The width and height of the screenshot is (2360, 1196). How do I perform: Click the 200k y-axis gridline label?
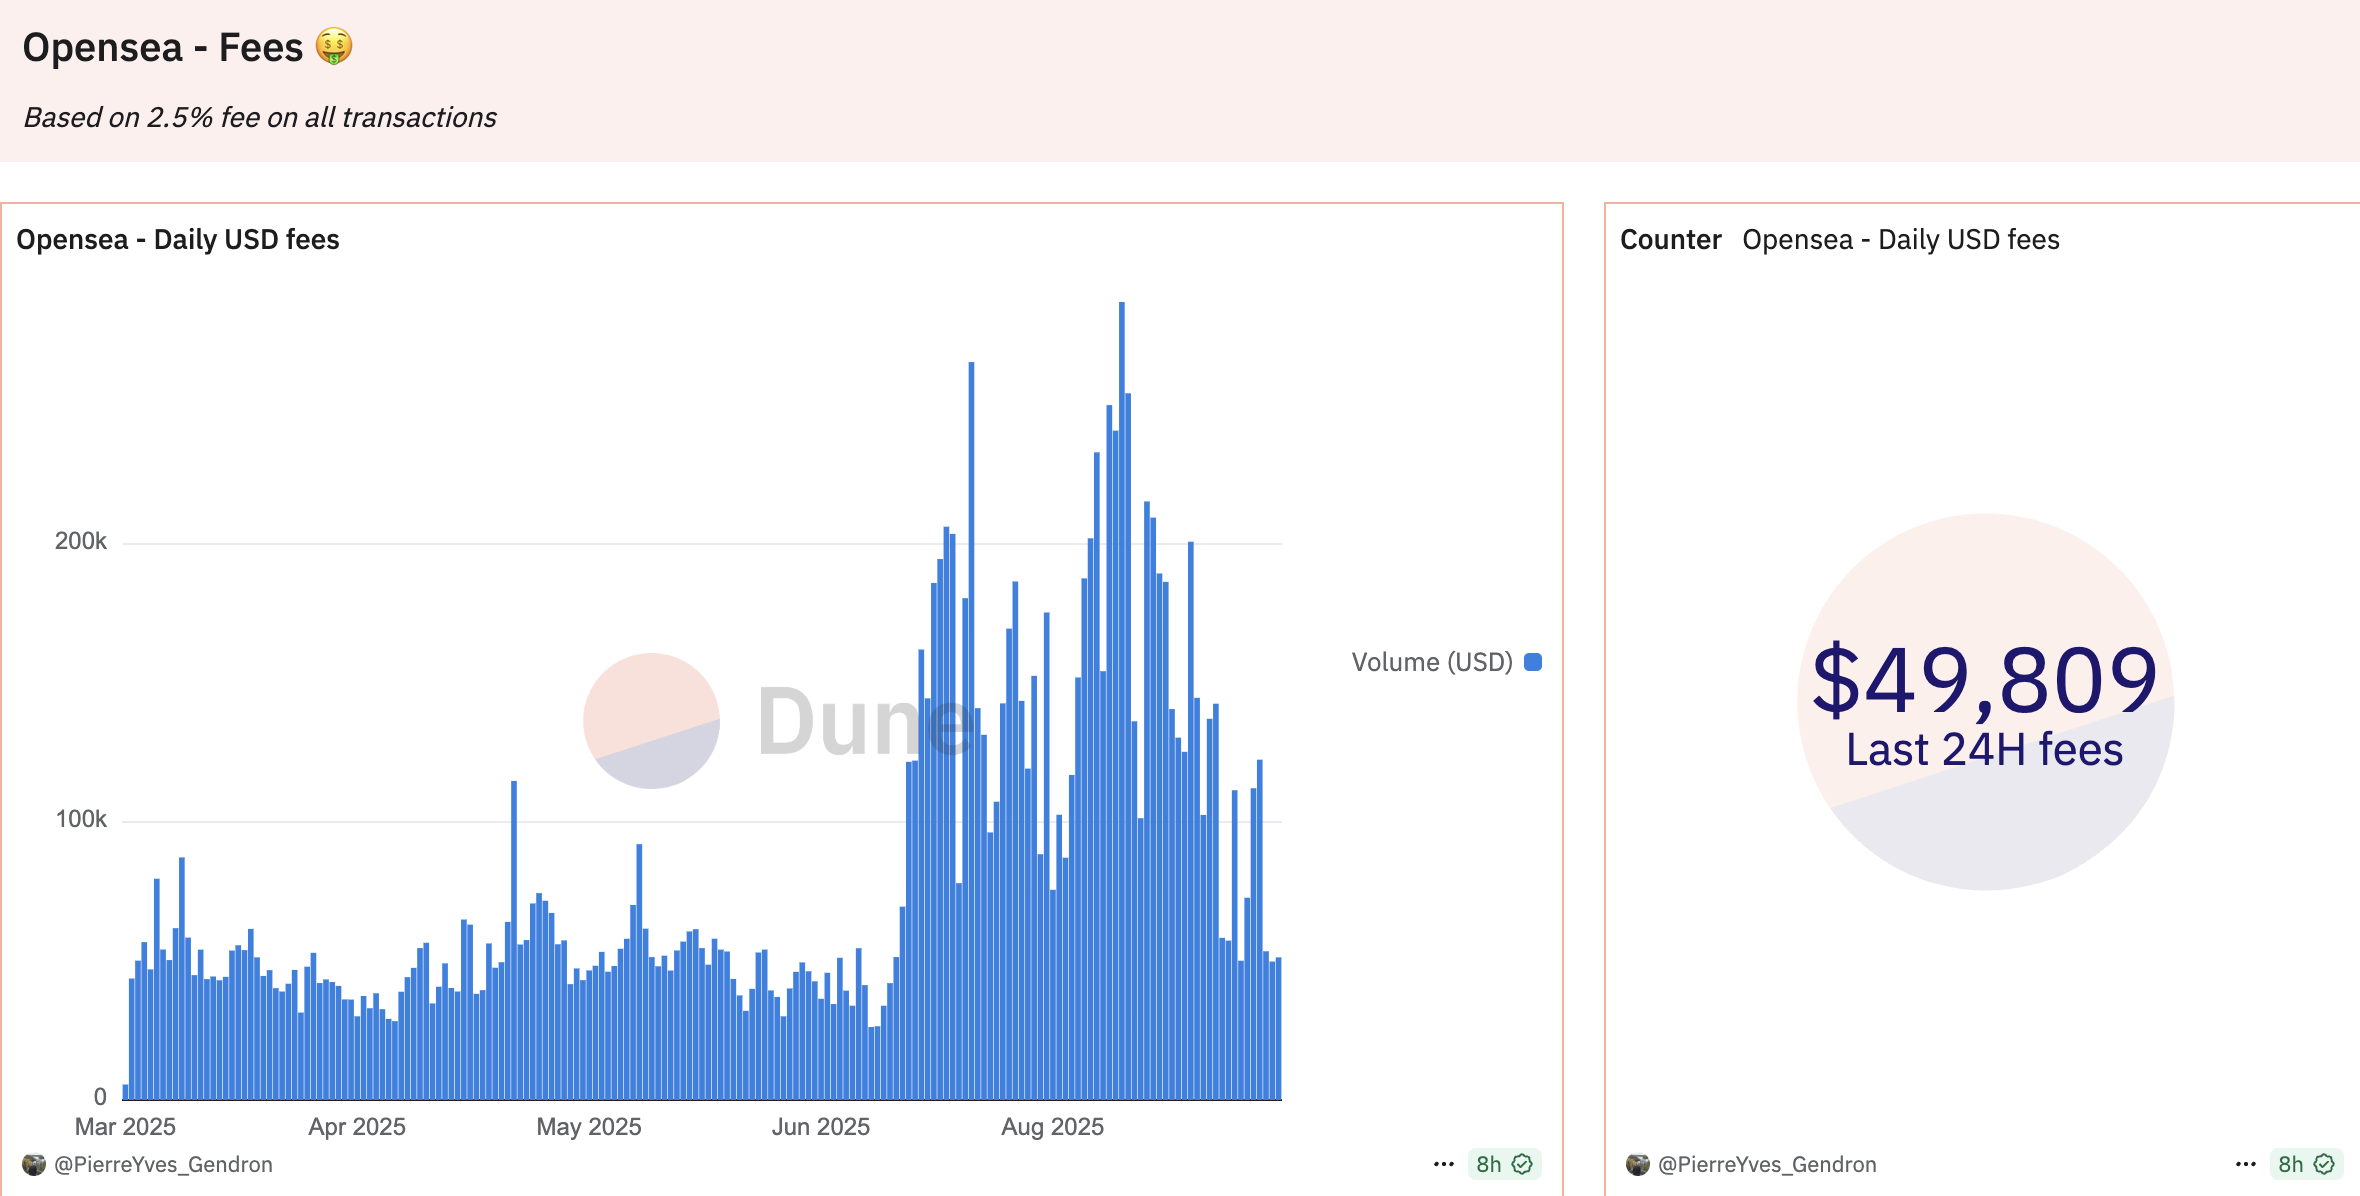click(x=80, y=541)
